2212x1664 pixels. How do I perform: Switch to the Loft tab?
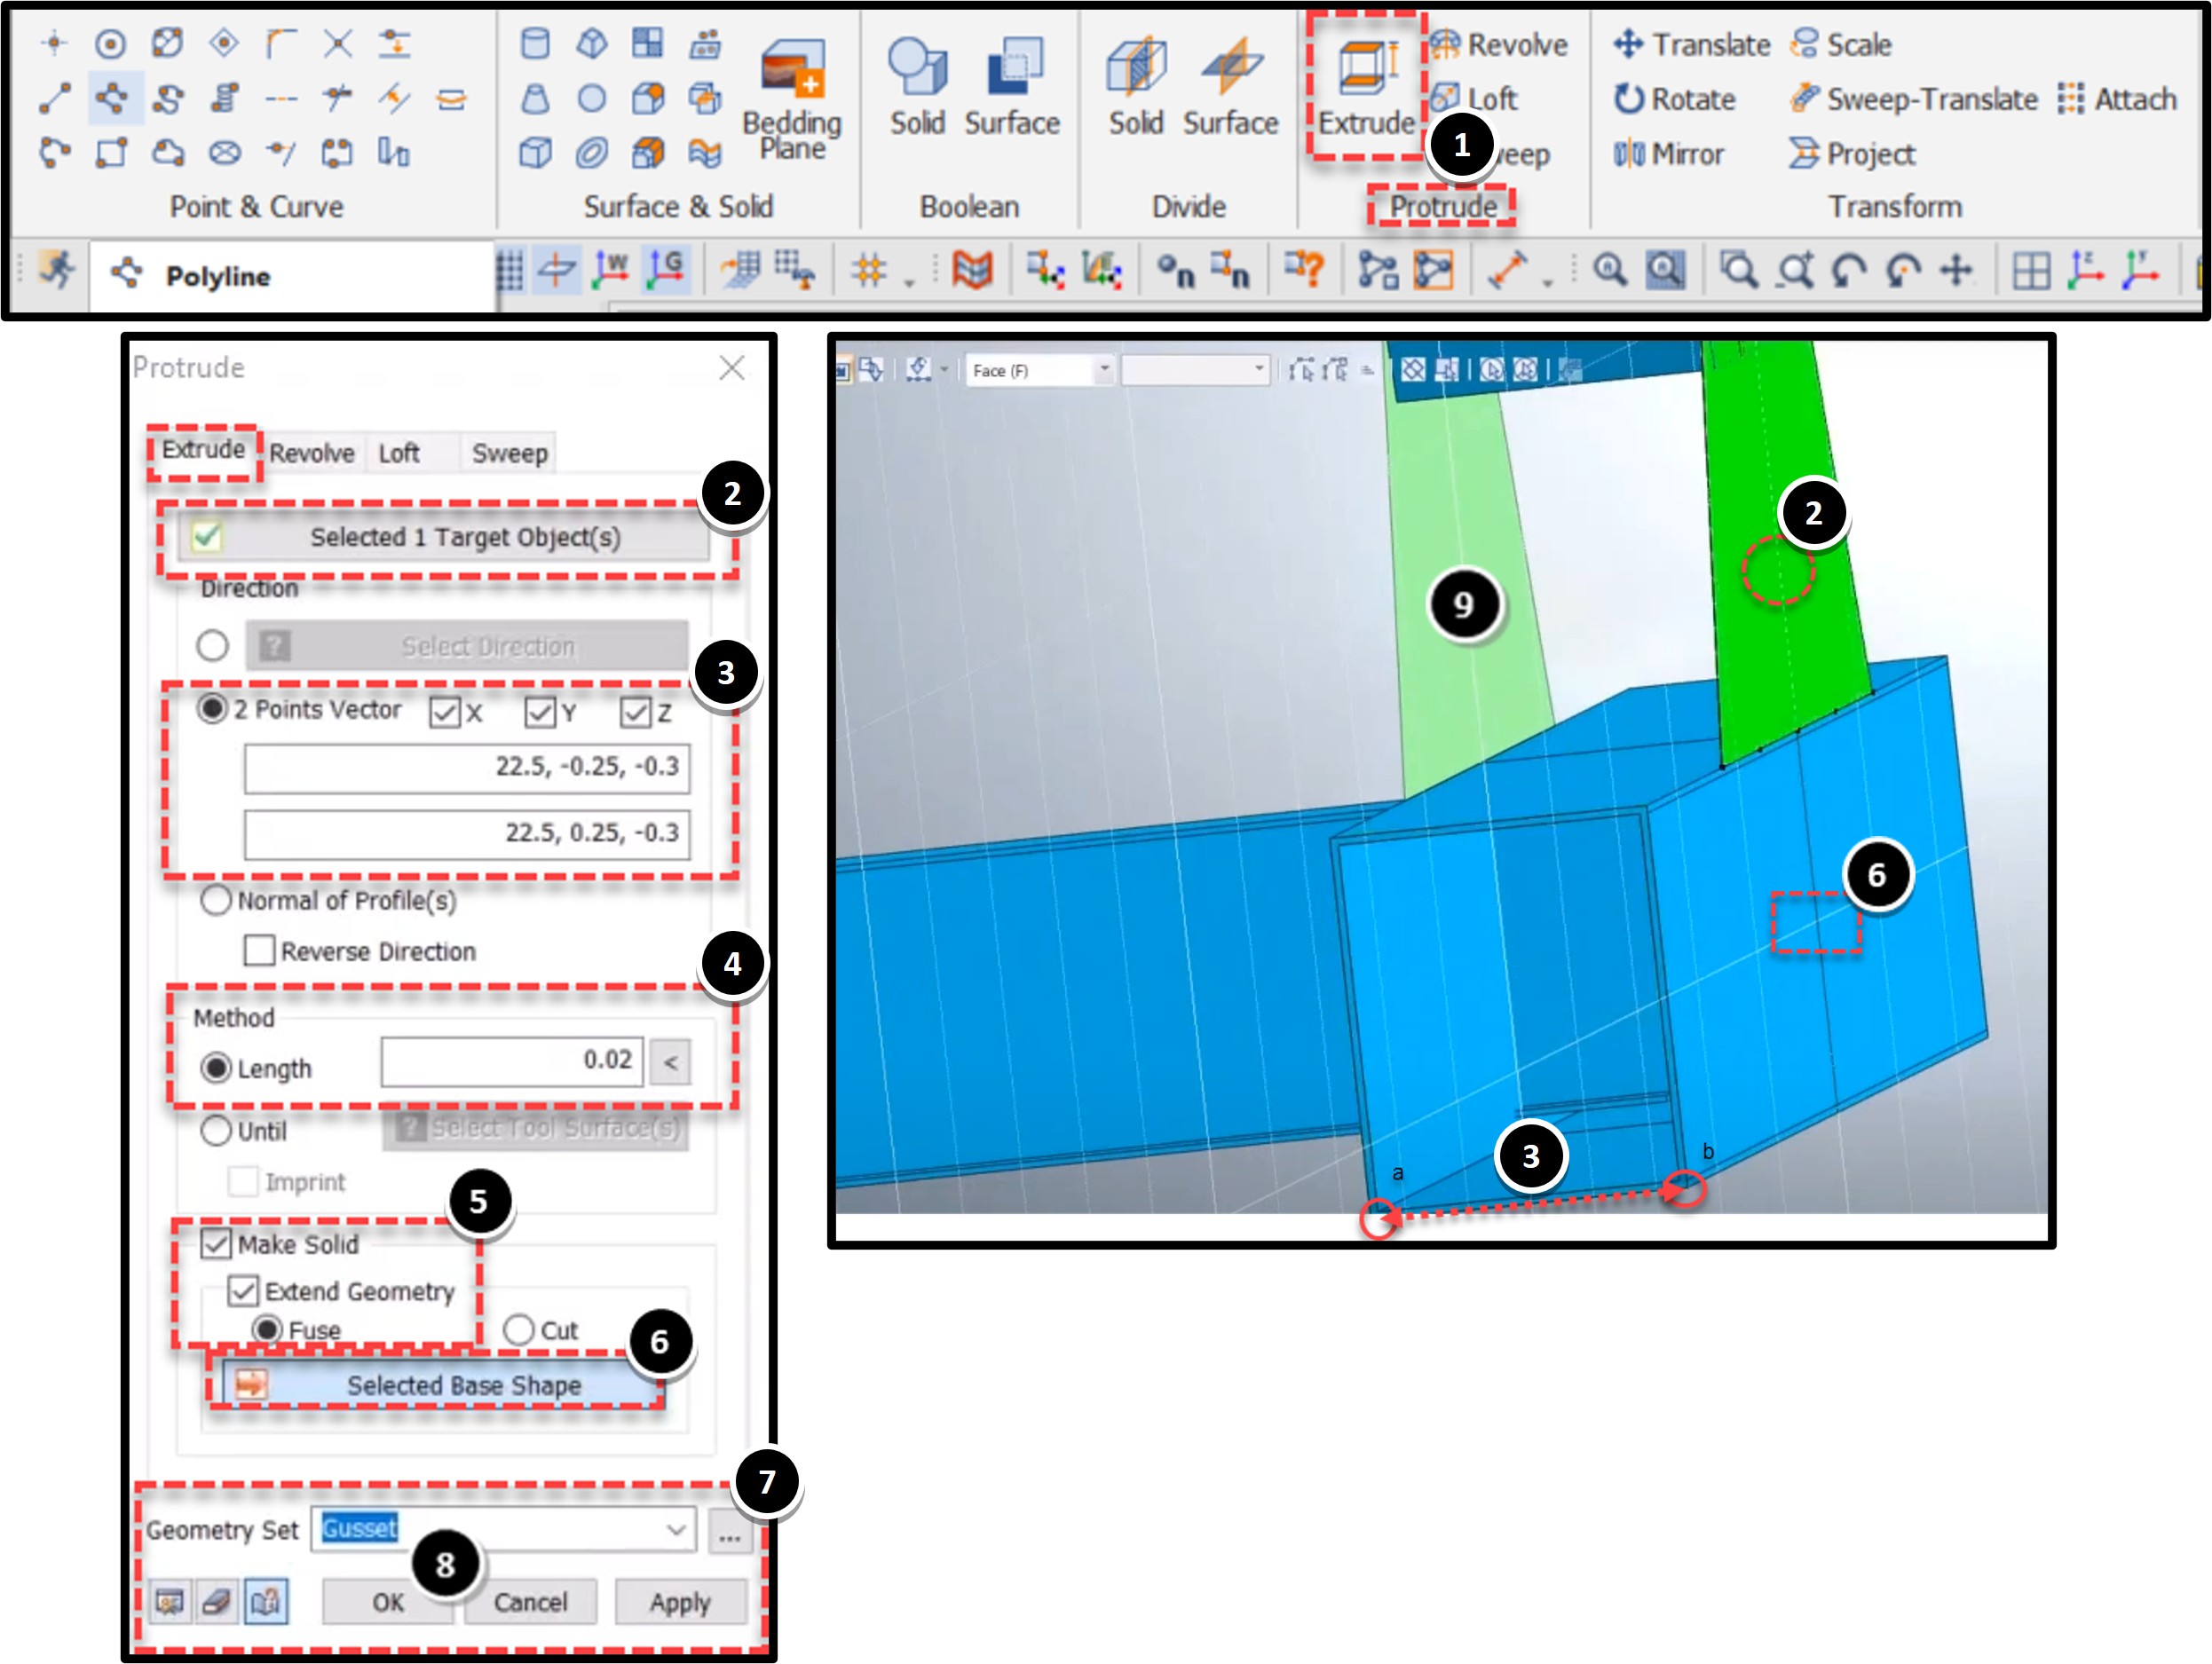click(399, 452)
